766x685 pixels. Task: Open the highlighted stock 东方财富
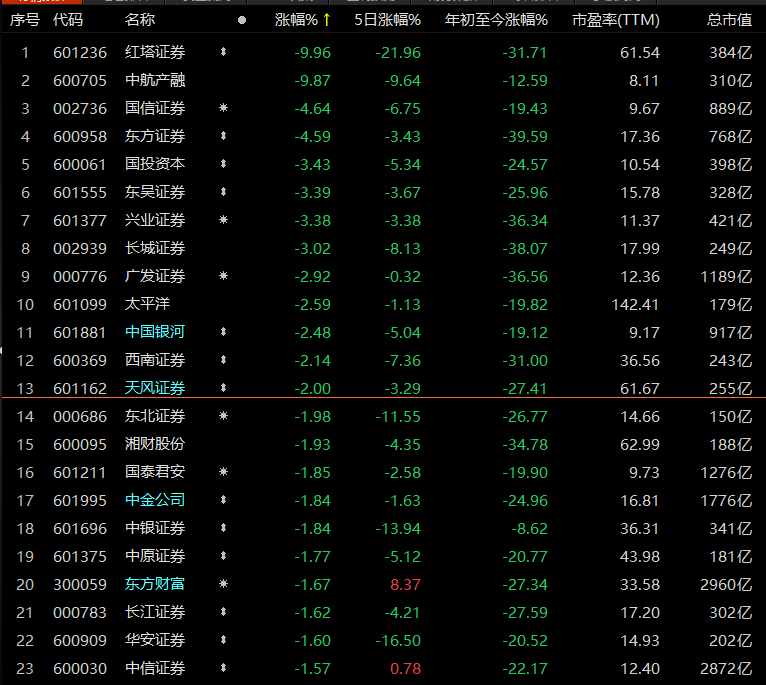[x=155, y=584]
